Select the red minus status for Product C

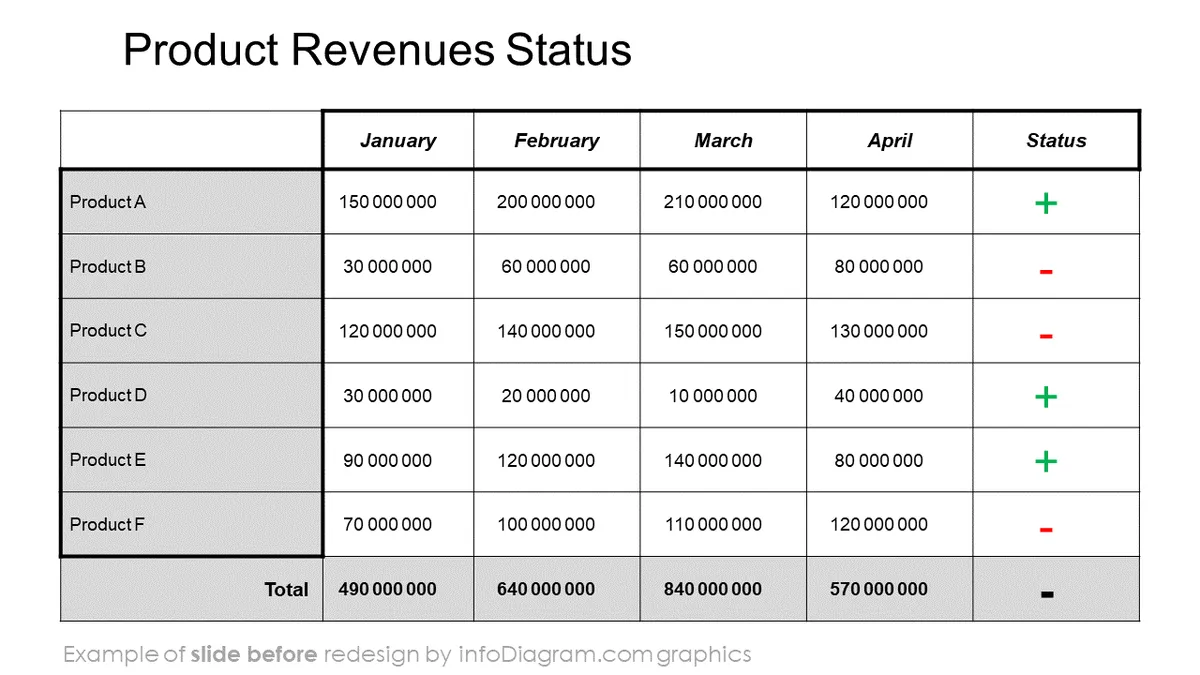pyautogui.click(x=1045, y=336)
